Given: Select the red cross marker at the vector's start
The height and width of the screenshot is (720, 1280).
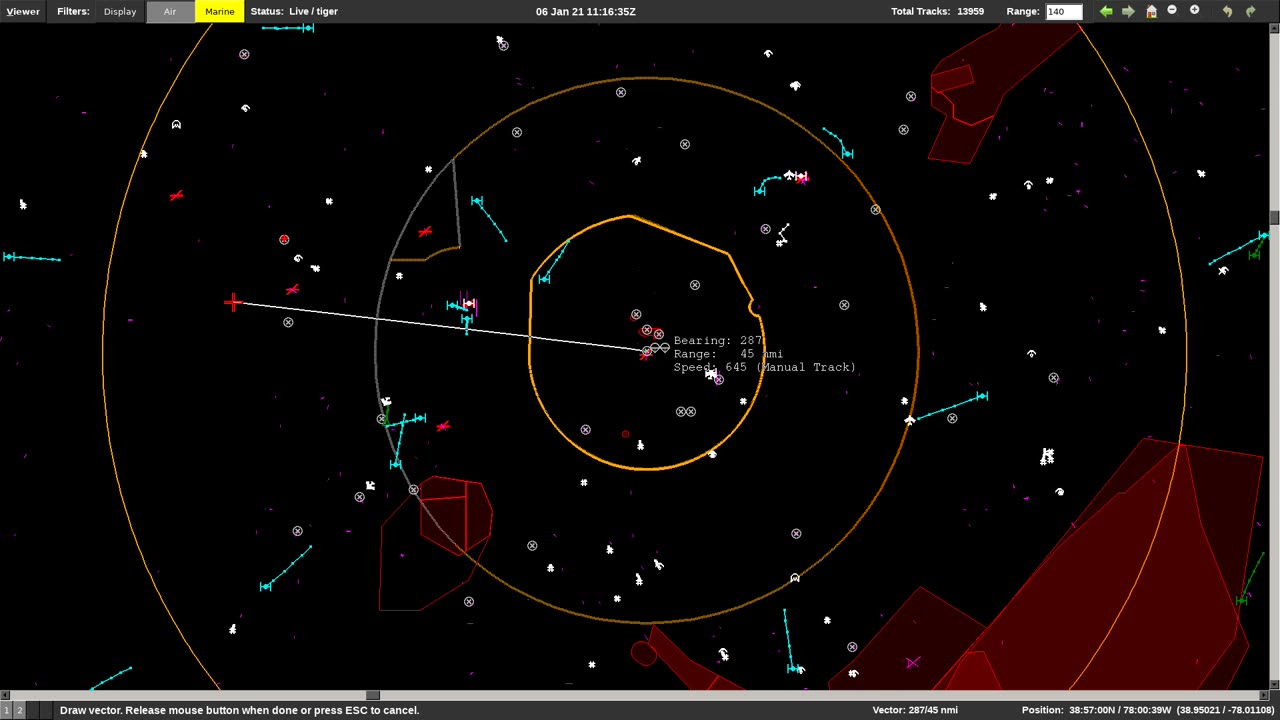Looking at the screenshot, I should click(x=233, y=302).
